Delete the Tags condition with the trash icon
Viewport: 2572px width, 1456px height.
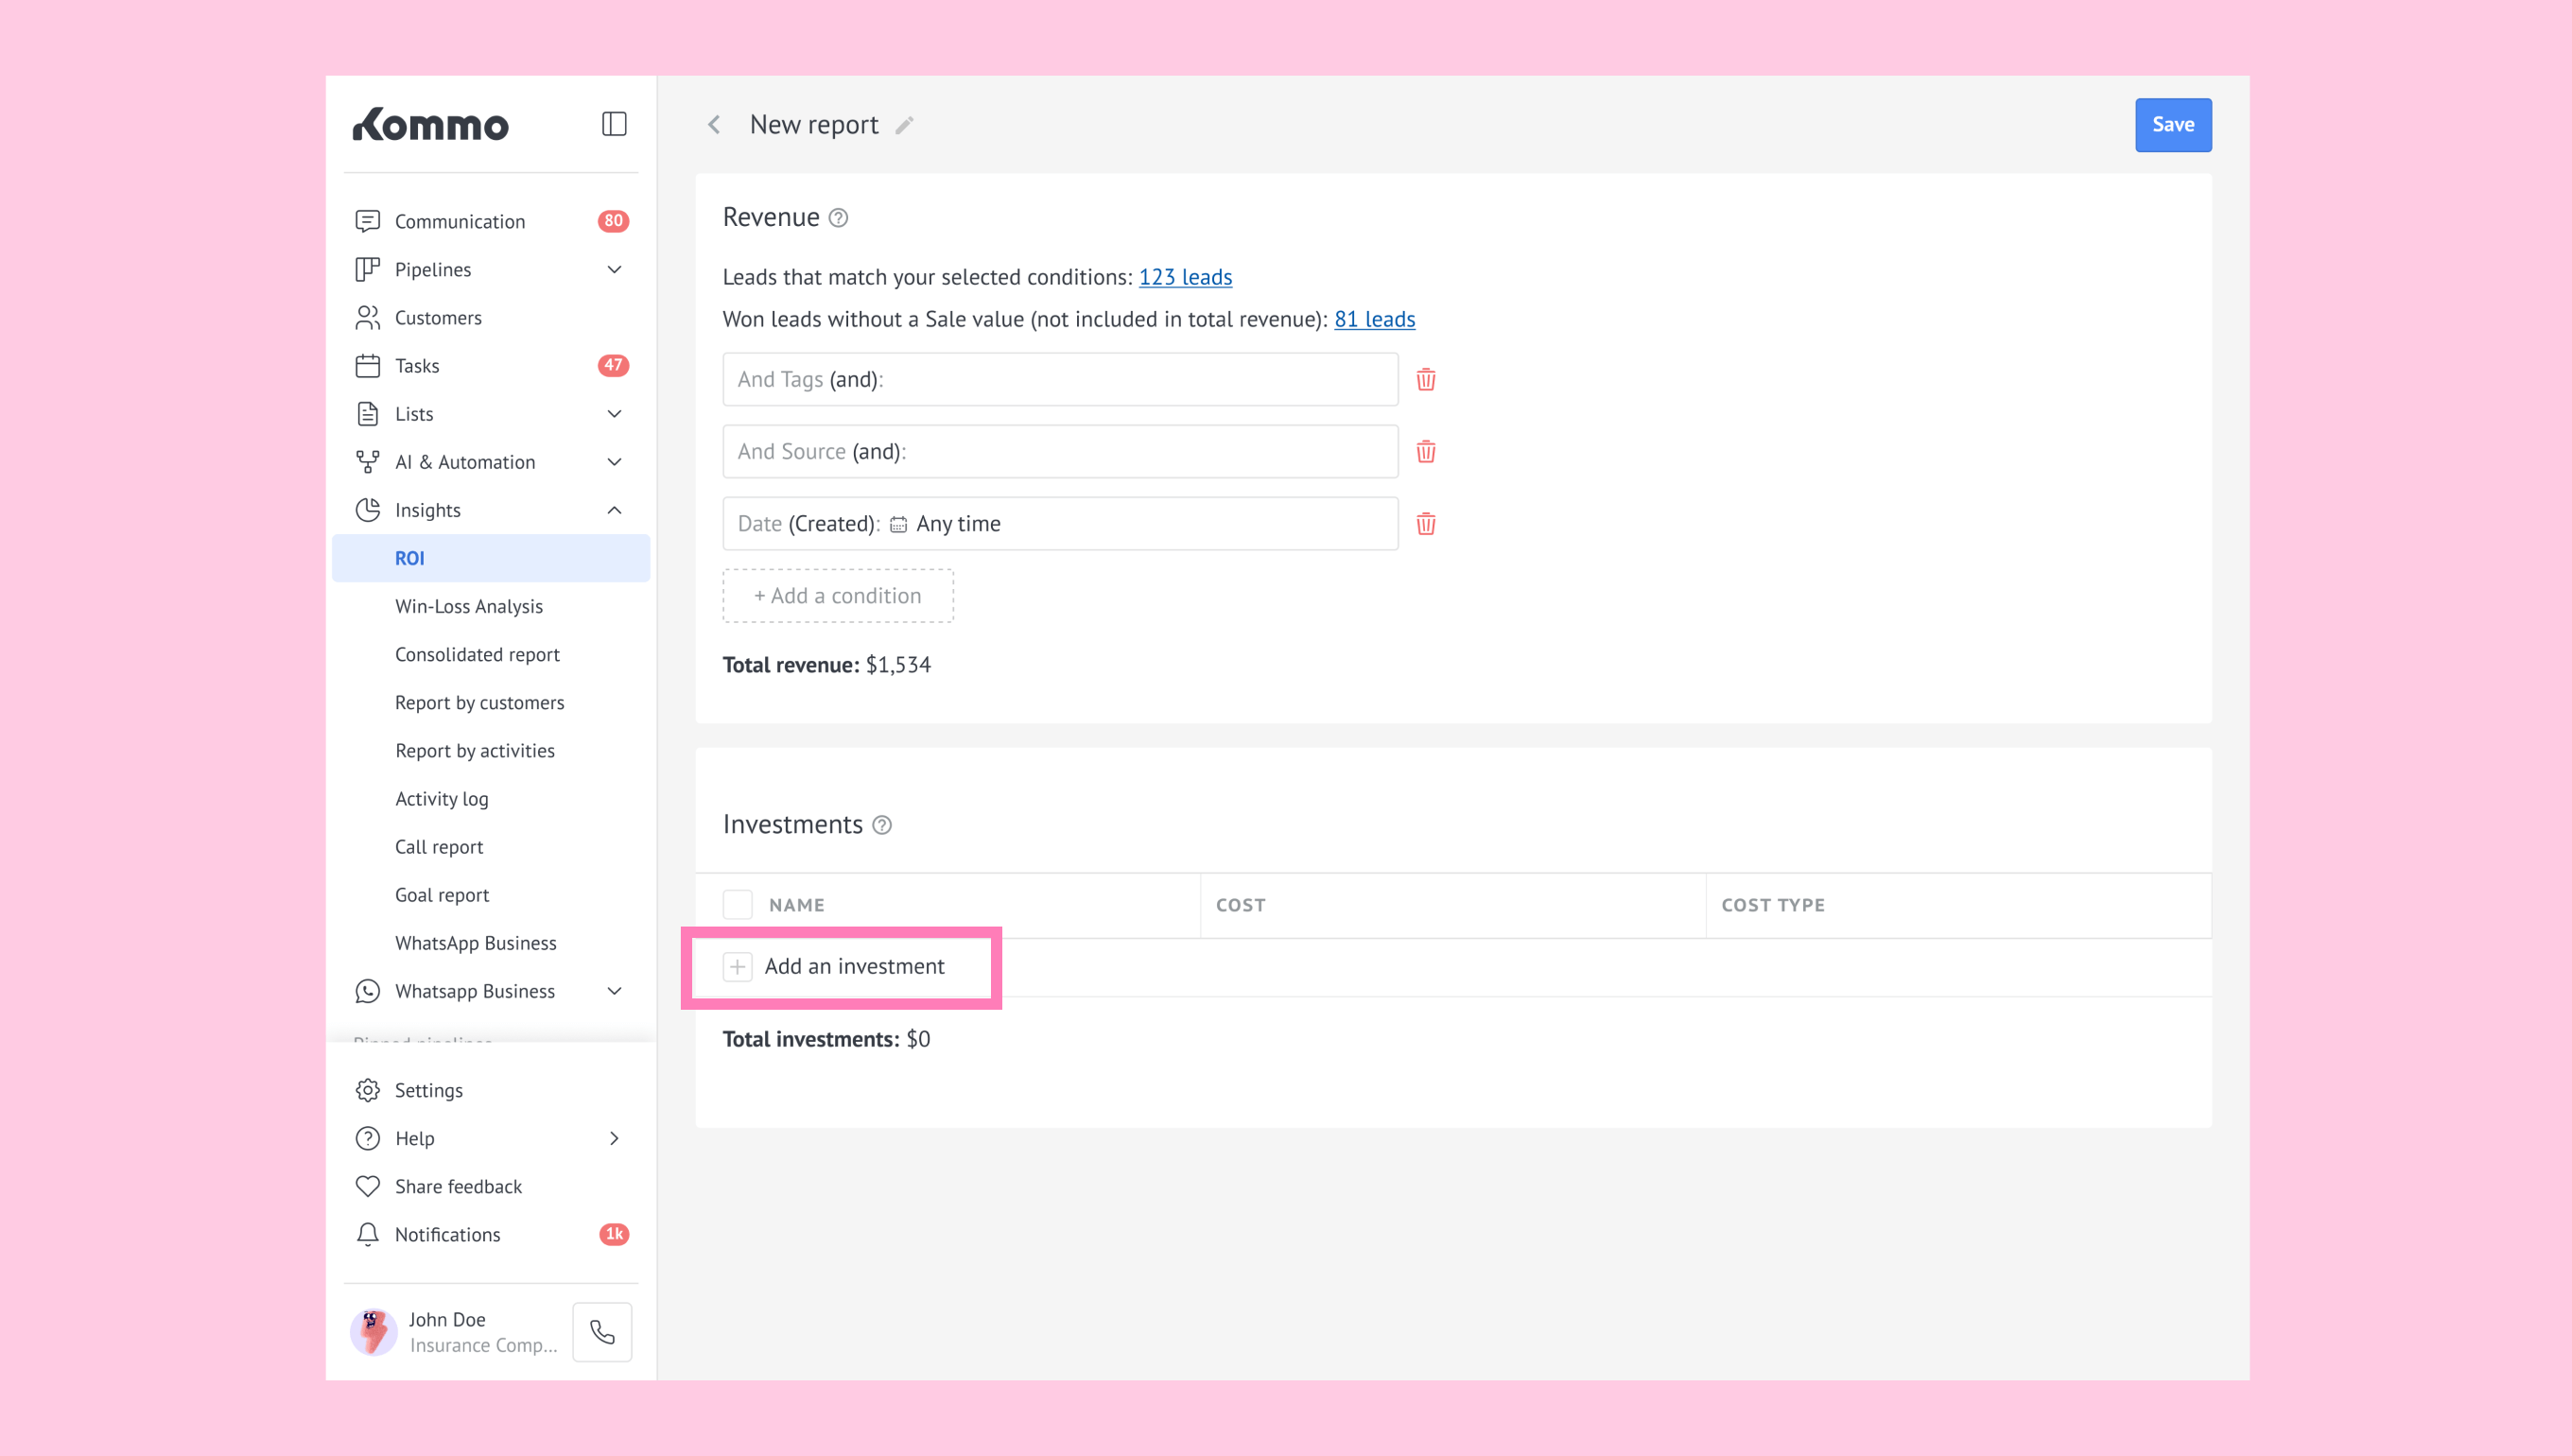pyautogui.click(x=1425, y=379)
